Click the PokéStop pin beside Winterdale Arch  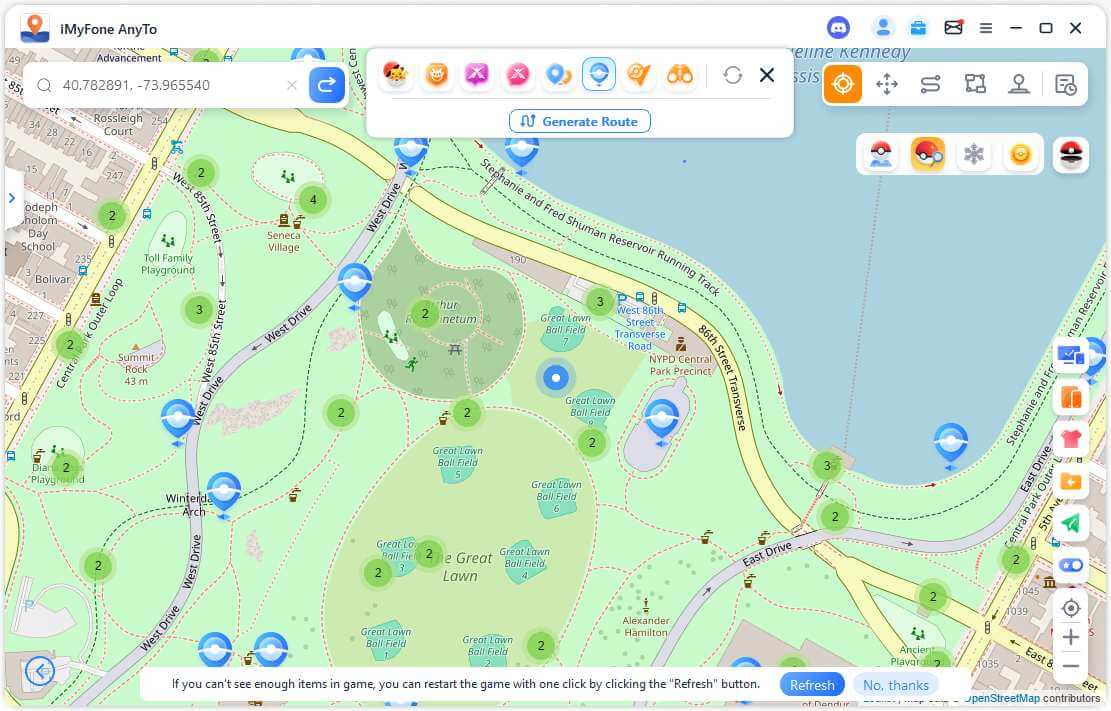pos(224,493)
